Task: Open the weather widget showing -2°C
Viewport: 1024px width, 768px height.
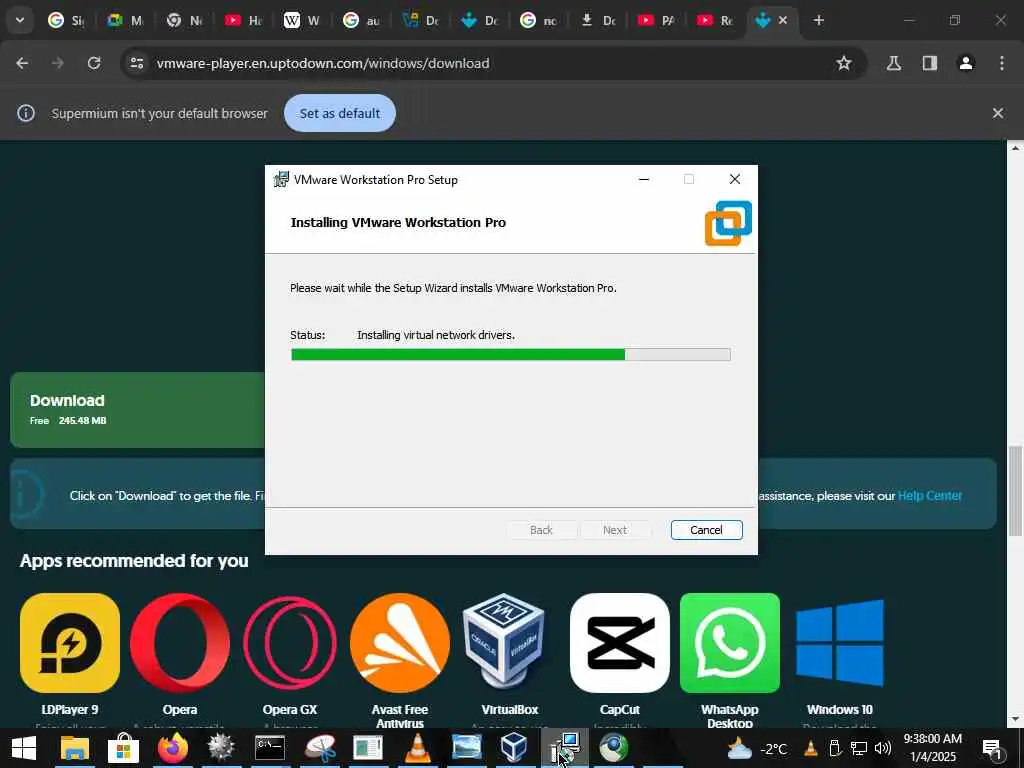Action: (x=757, y=748)
